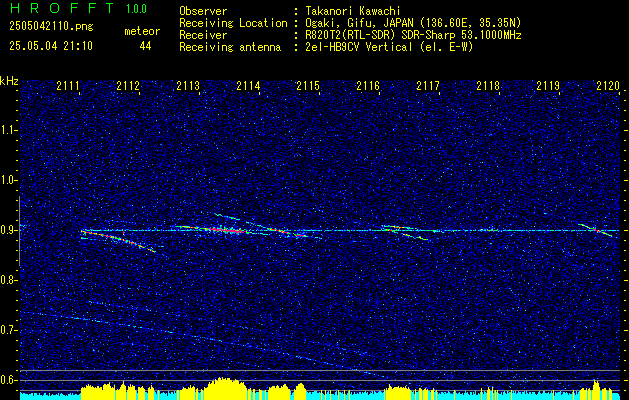Click the 0.7 kHz axis label
Viewport: 629px width, 400px height.
[7, 330]
